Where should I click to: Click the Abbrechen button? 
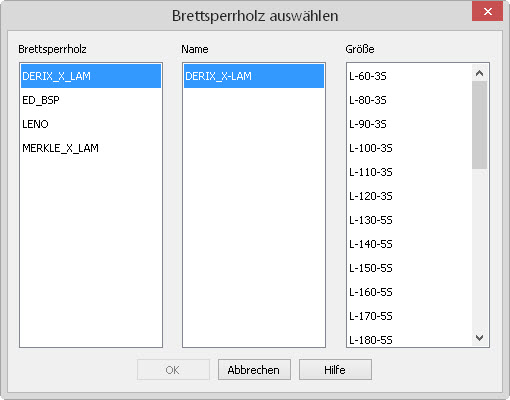(254, 370)
